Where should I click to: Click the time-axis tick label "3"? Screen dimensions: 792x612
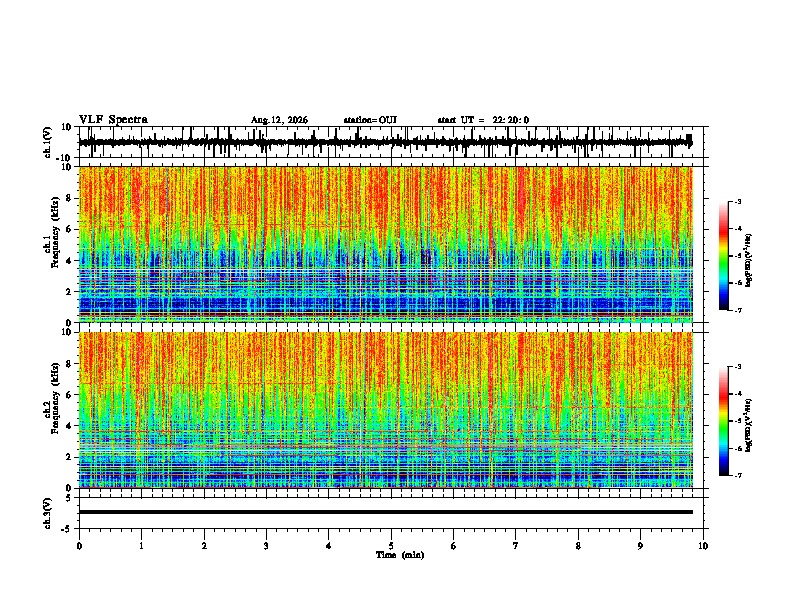point(266,546)
